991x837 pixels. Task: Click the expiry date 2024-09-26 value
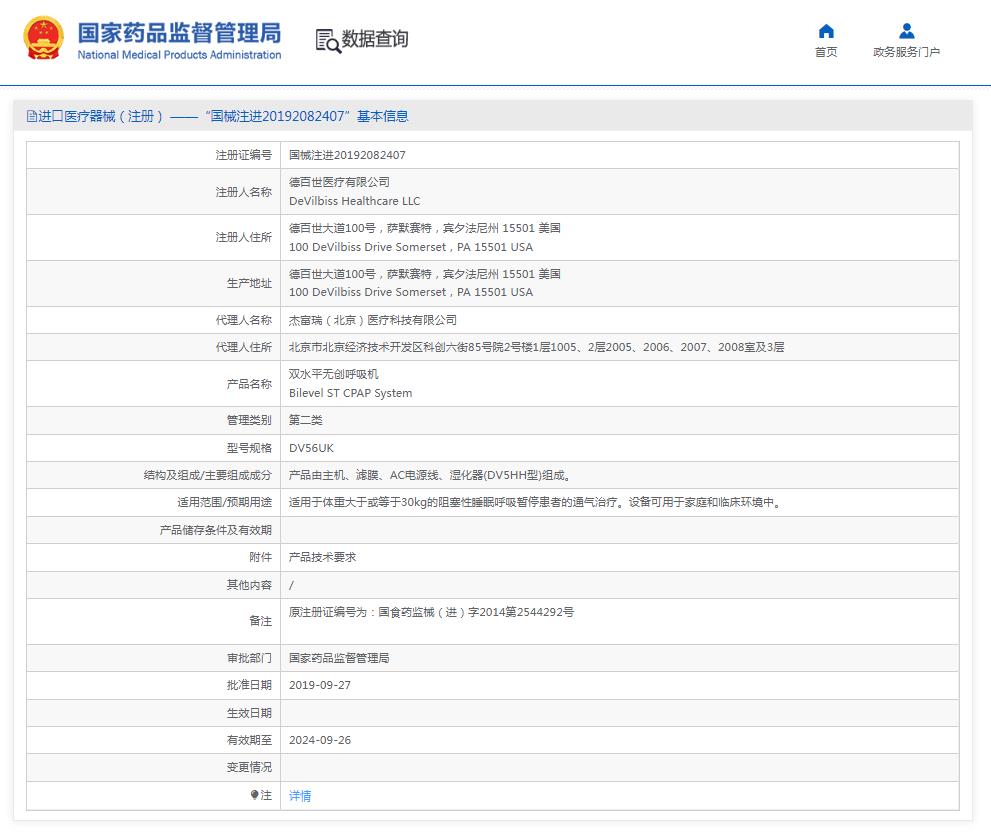[320, 740]
